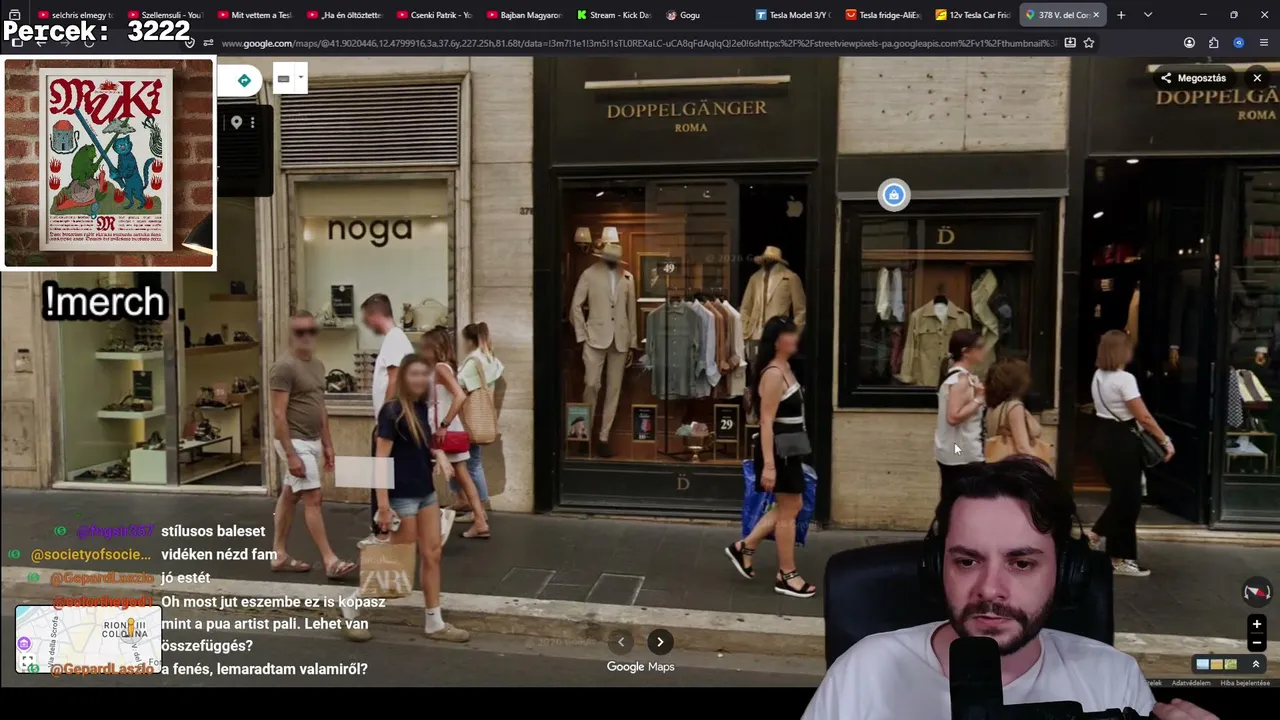The width and height of the screenshot is (1280, 720).
Task: Click the Hiba bejelentése link
Action: [1244, 683]
